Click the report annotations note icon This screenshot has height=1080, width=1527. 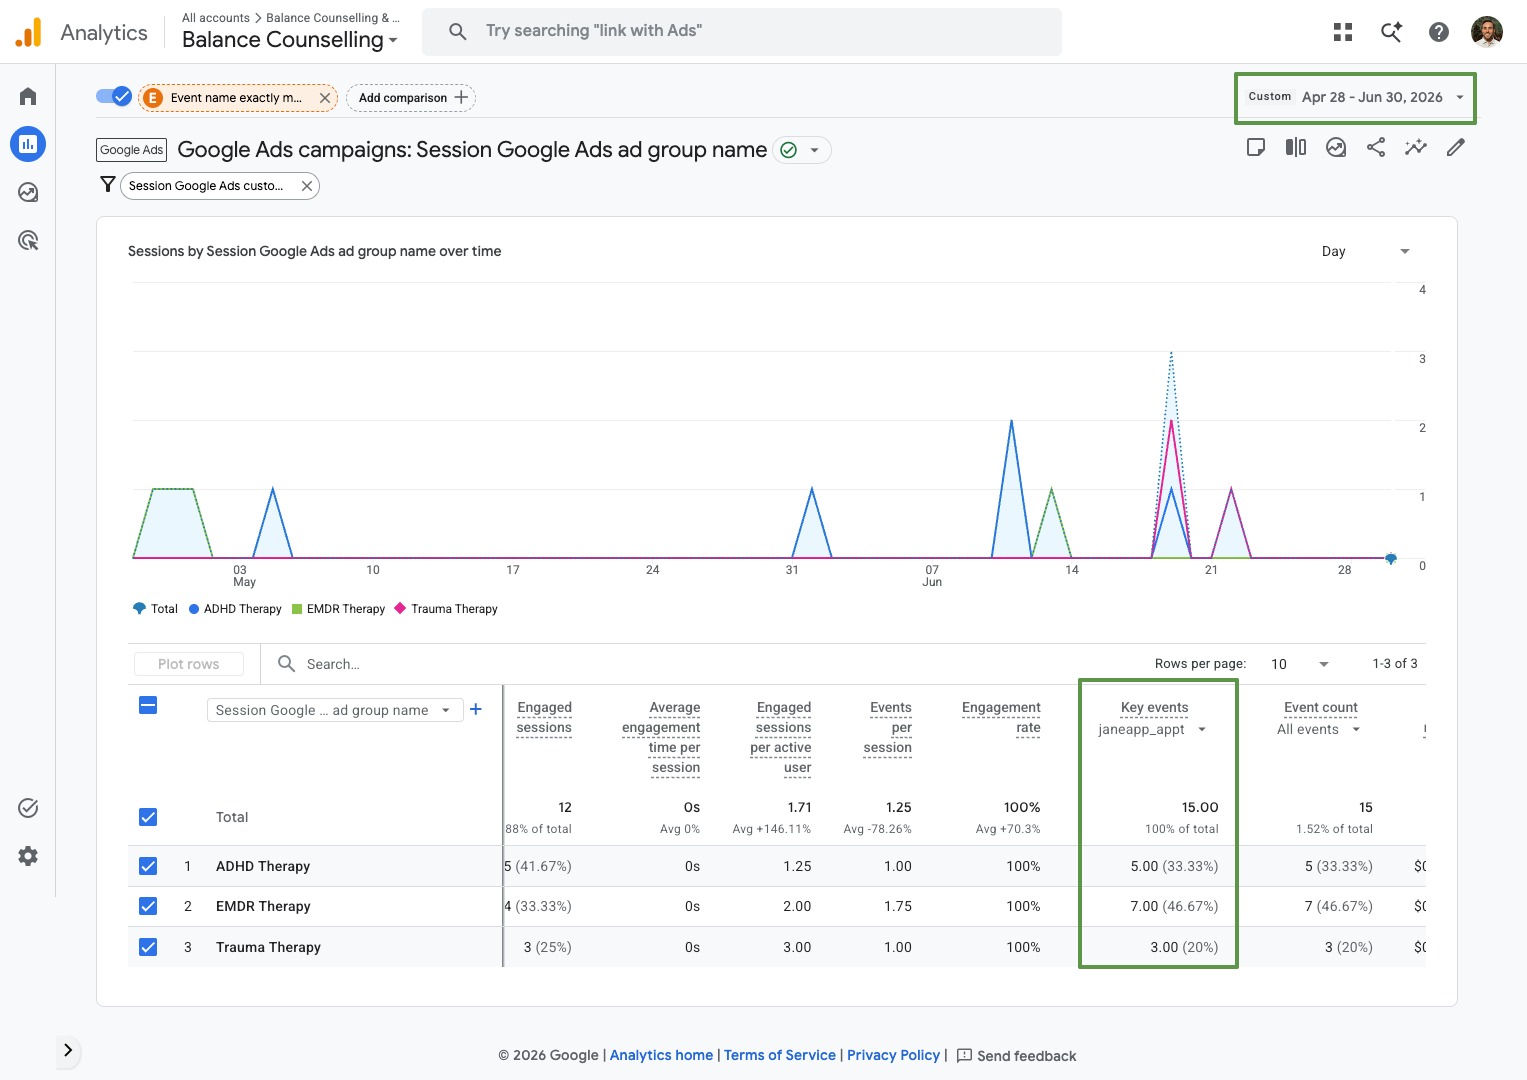point(1256,148)
